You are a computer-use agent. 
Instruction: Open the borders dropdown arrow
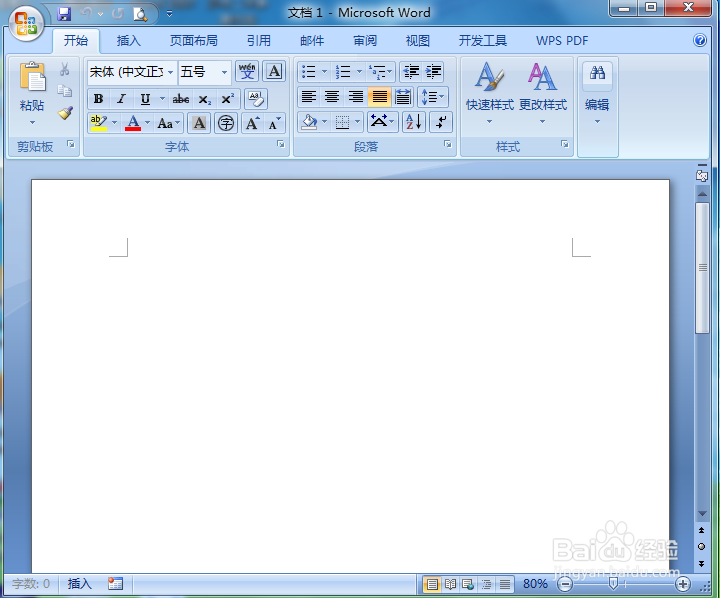click(x=357, y=122)
